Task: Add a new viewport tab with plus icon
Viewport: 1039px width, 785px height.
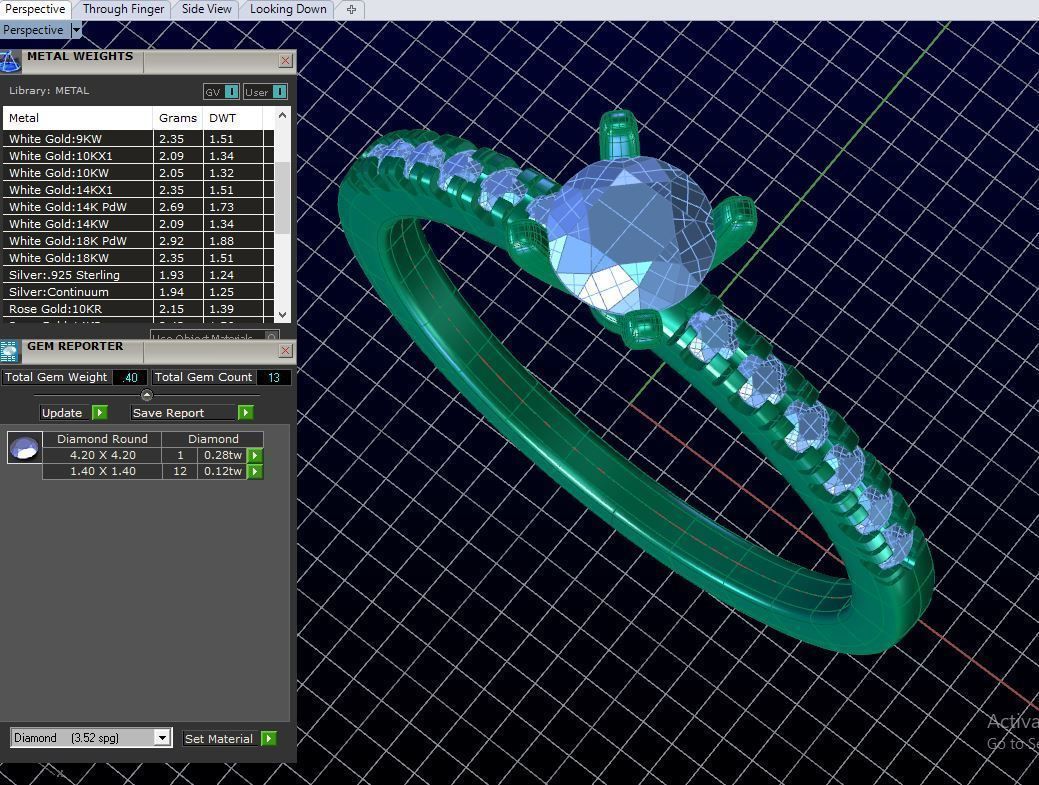Action: point(351,9)
